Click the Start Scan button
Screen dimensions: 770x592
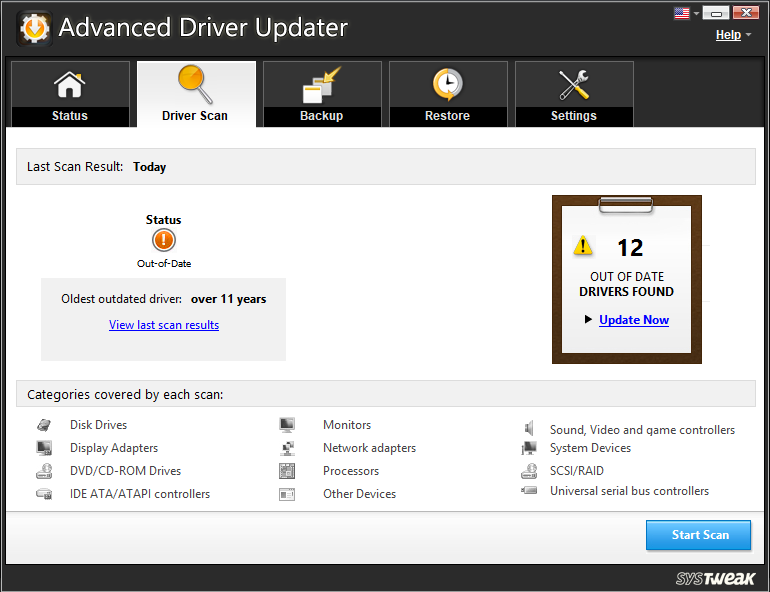(x=698, y=535)
